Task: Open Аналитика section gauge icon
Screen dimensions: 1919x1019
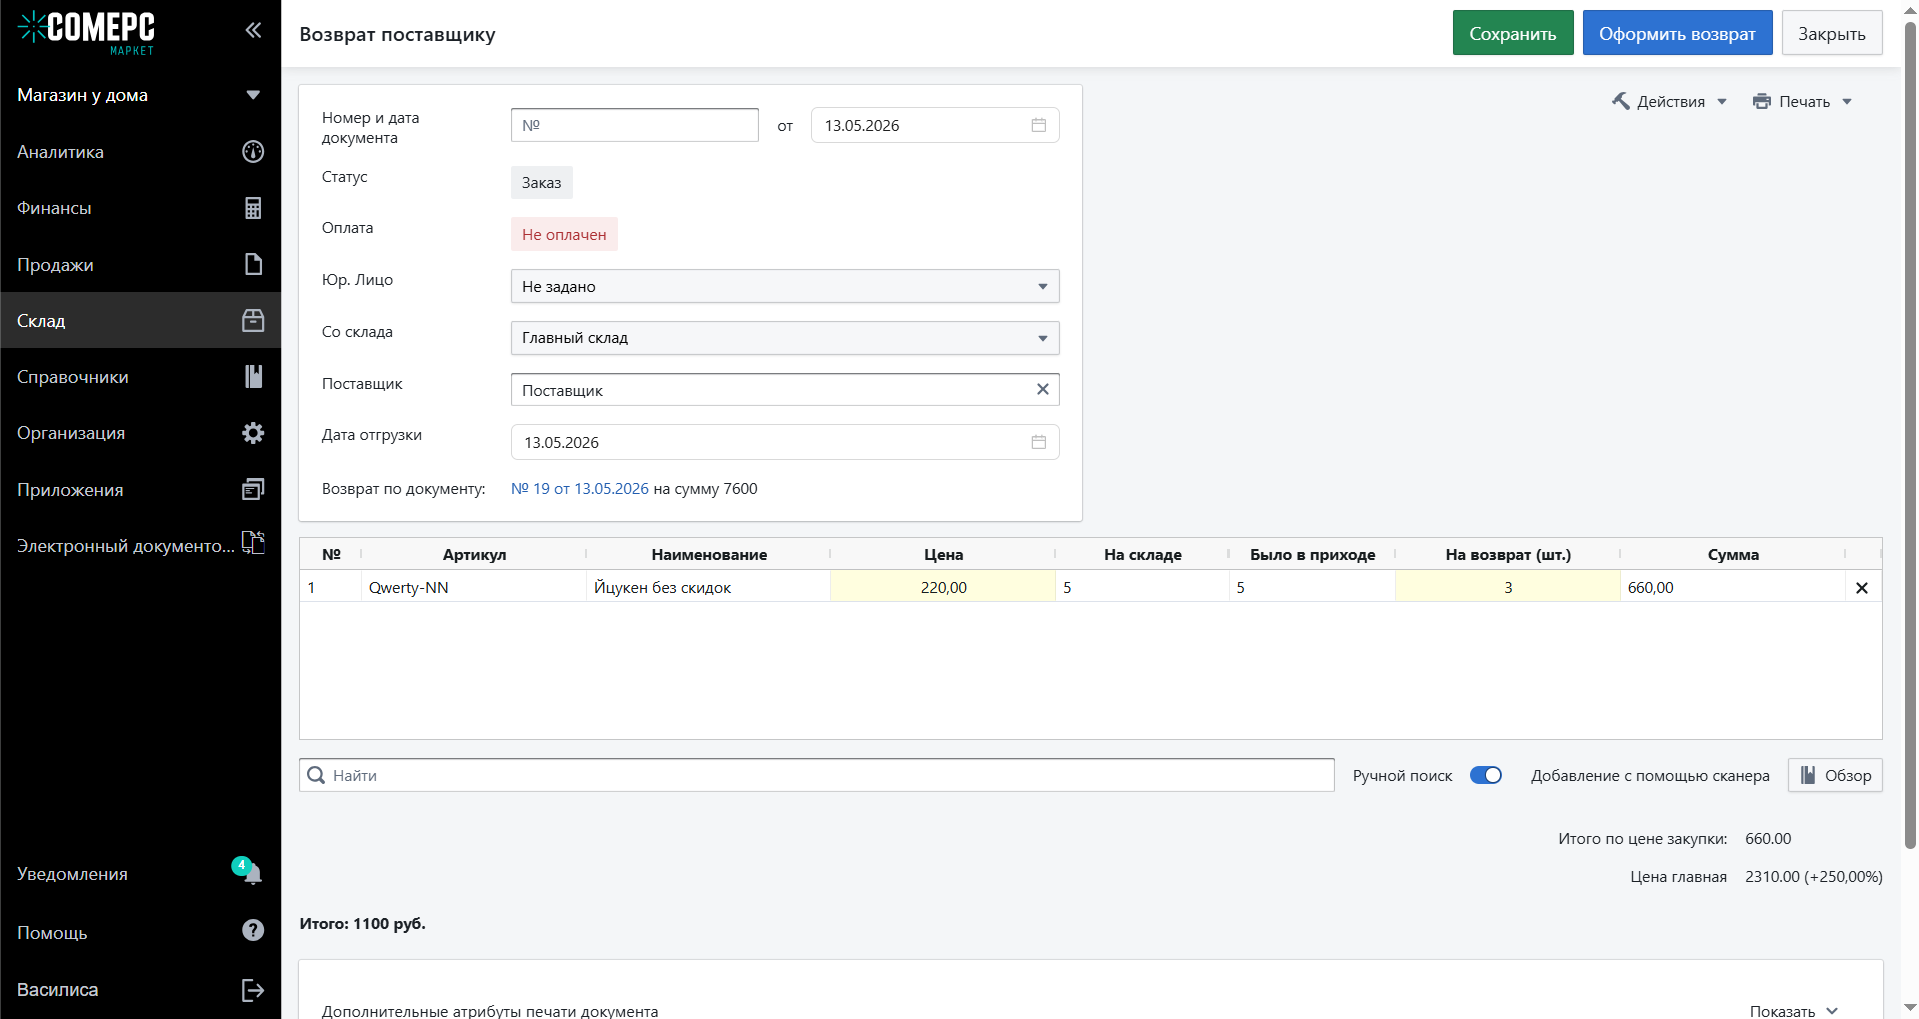Action: [253, 151]
